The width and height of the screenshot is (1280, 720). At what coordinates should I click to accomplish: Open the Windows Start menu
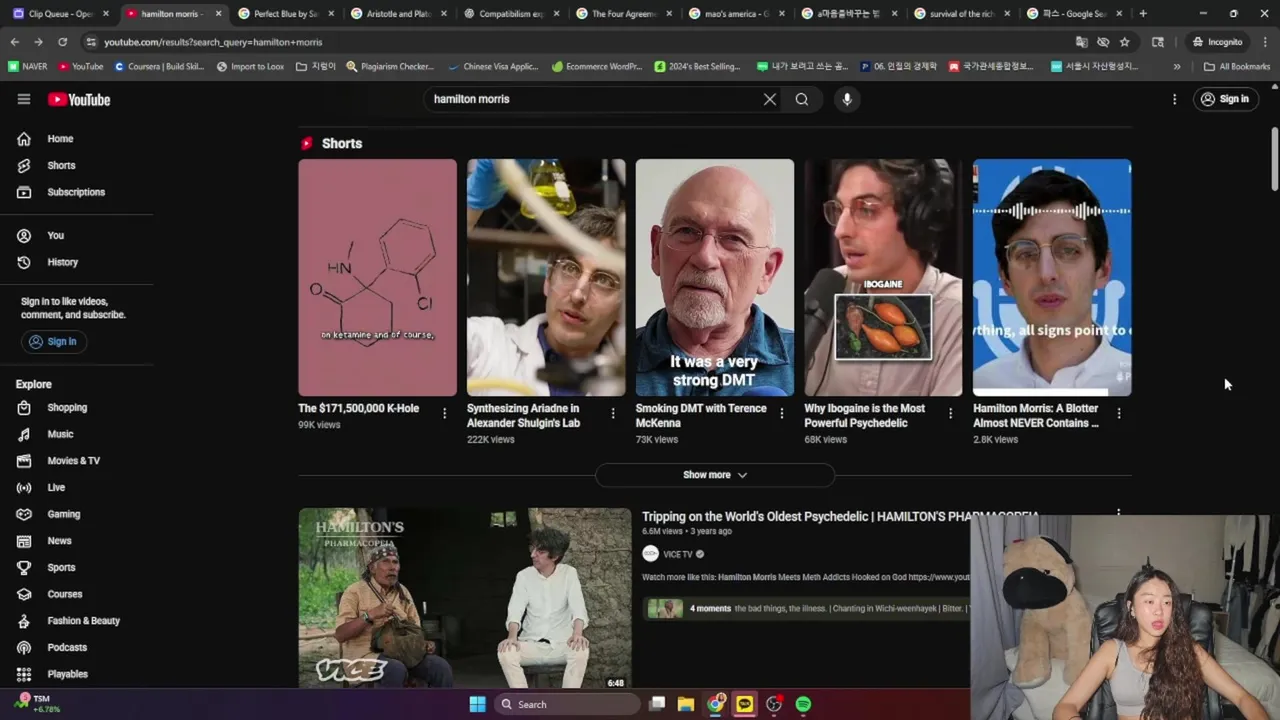[478, 704]
